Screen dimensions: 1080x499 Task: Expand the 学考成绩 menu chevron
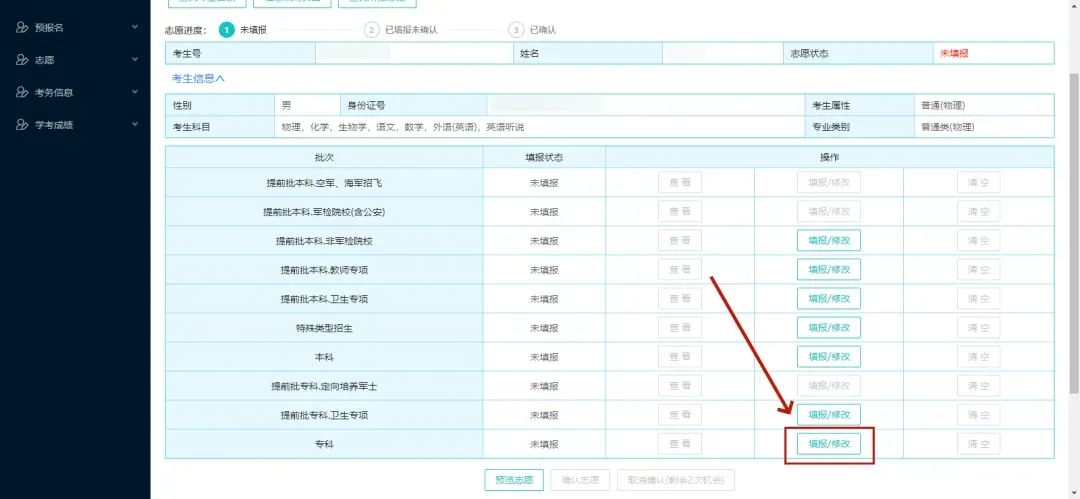135,125
